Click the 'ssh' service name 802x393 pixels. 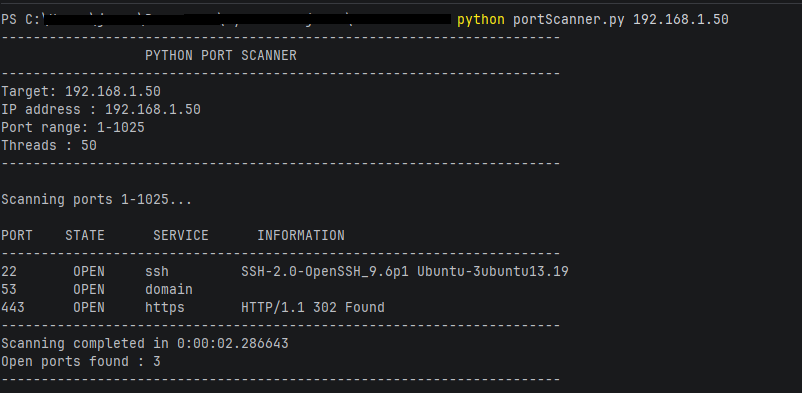pos(157,272)
